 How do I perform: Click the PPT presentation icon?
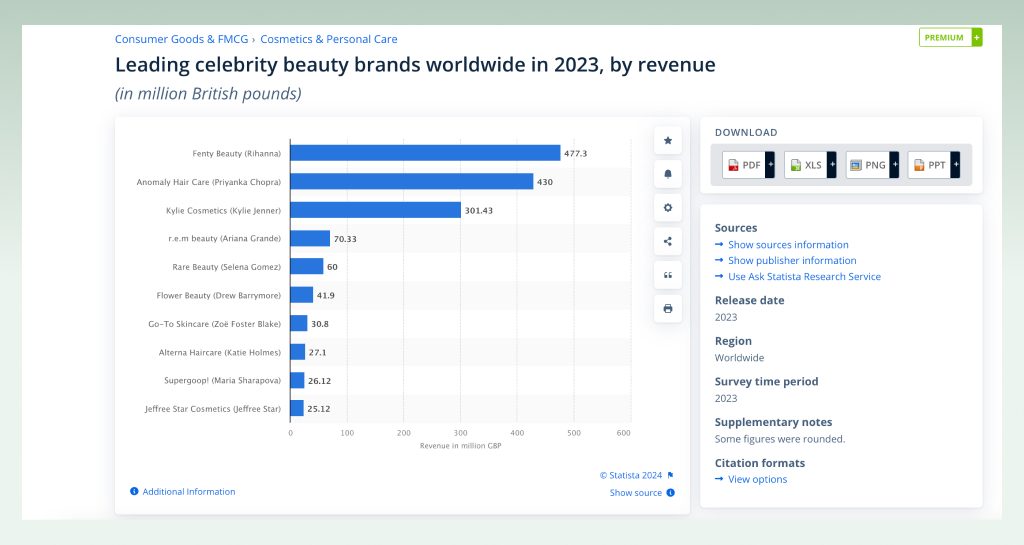pyautogui.click(x=919, y=165)
